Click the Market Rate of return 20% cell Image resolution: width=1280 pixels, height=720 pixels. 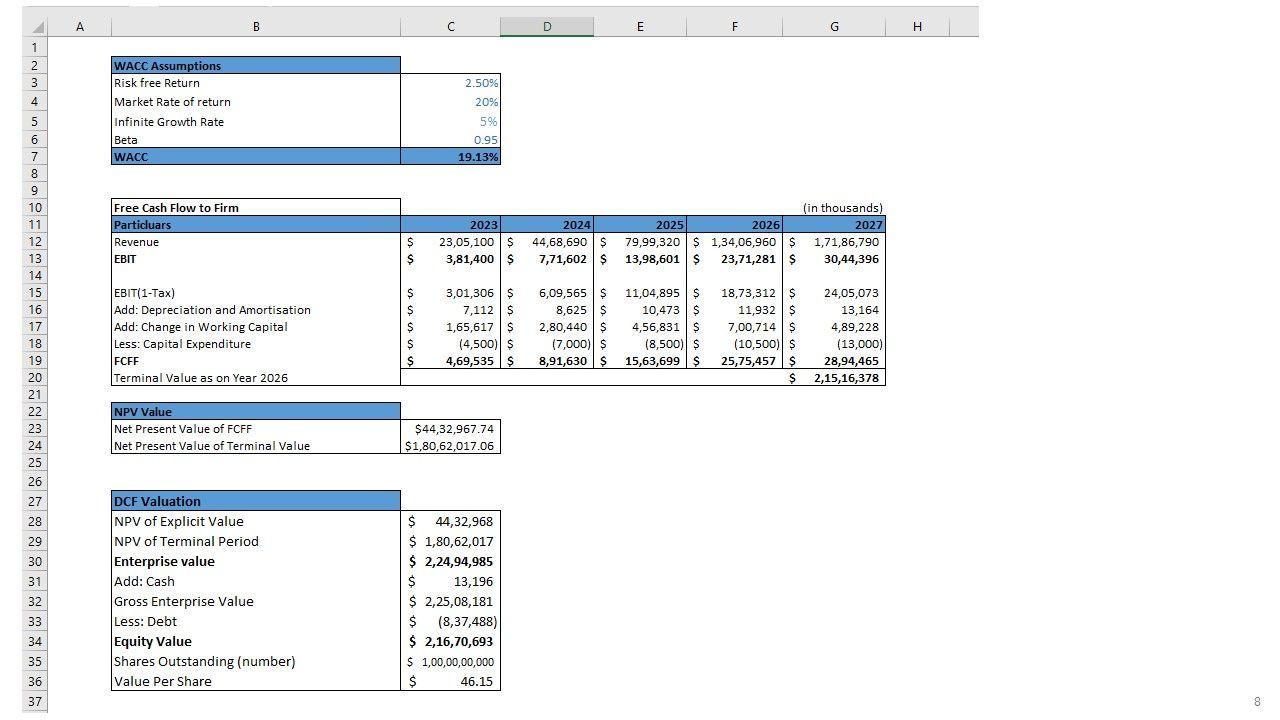451,102
